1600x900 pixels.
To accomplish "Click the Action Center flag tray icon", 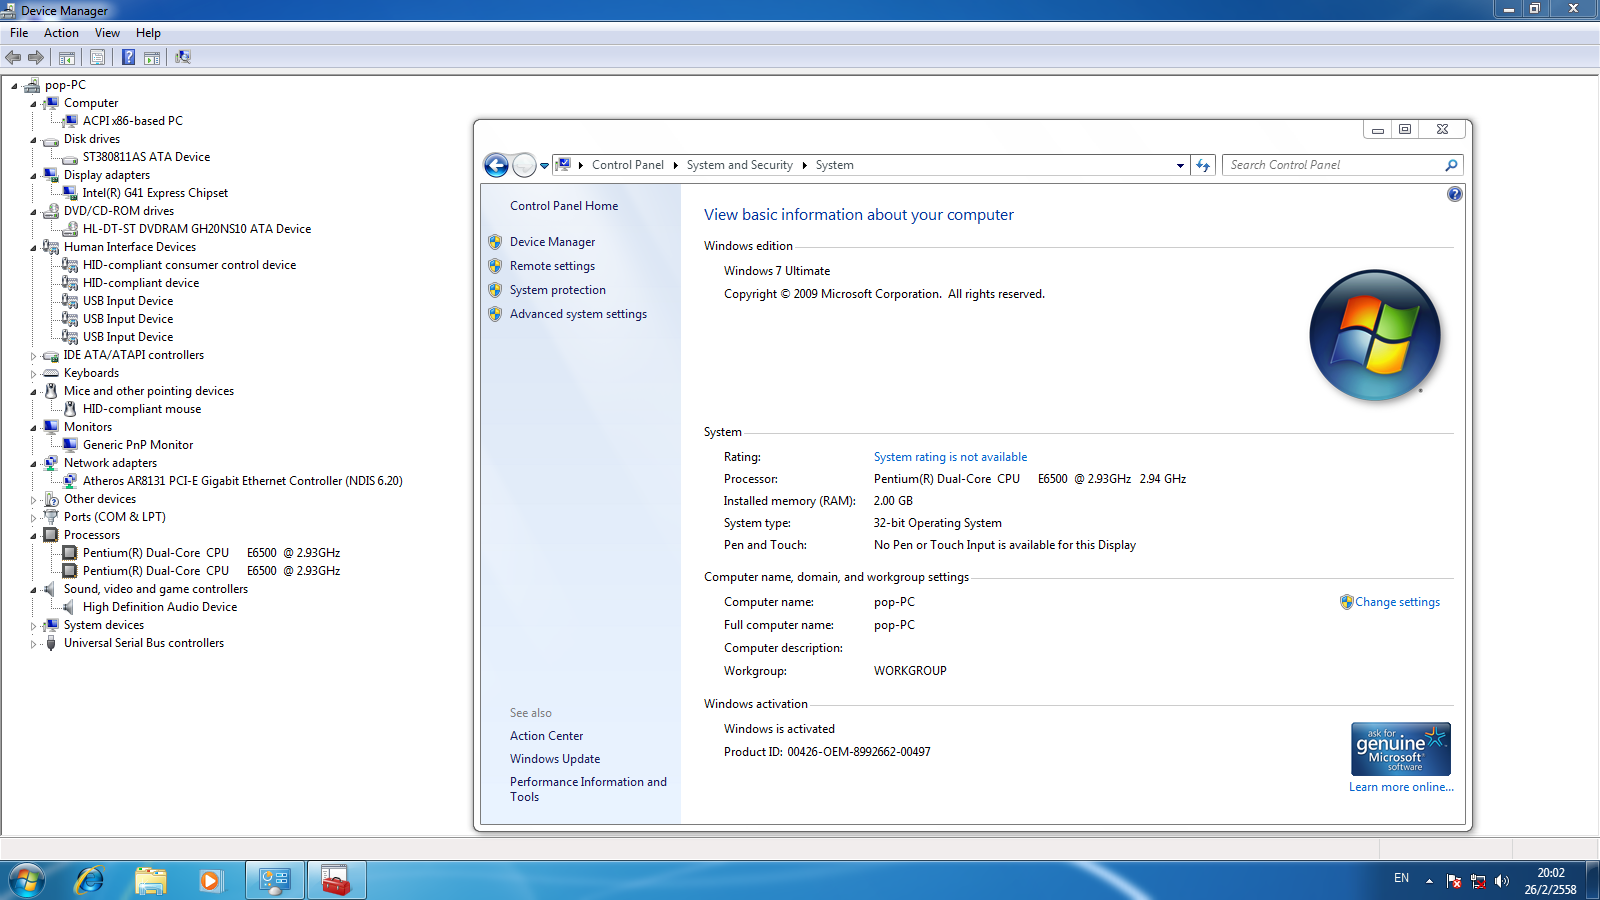I will [x=1454, y=881].
